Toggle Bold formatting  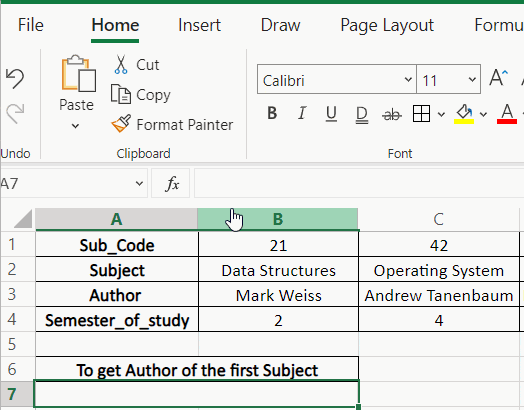[x=272, y=113]
